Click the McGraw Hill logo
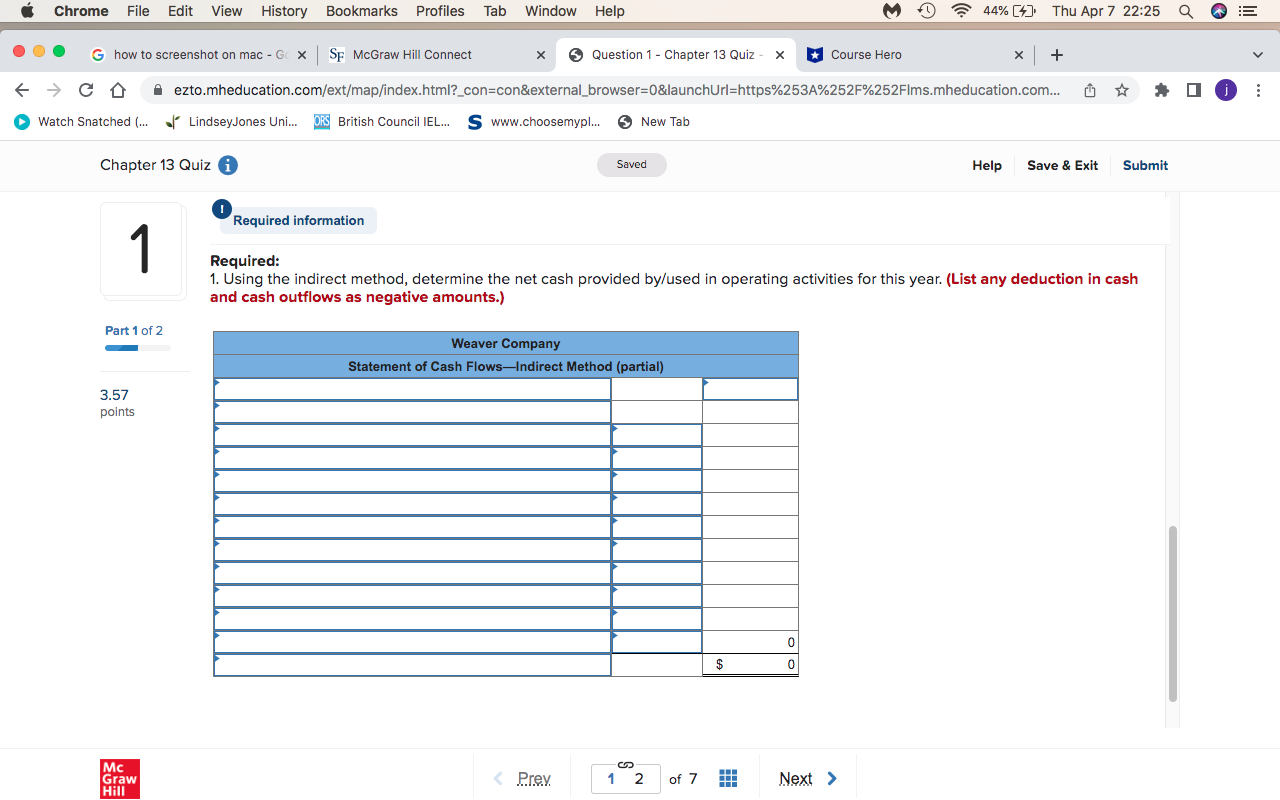The height and width of the screenshot is (800, 1280). point(119,778)
